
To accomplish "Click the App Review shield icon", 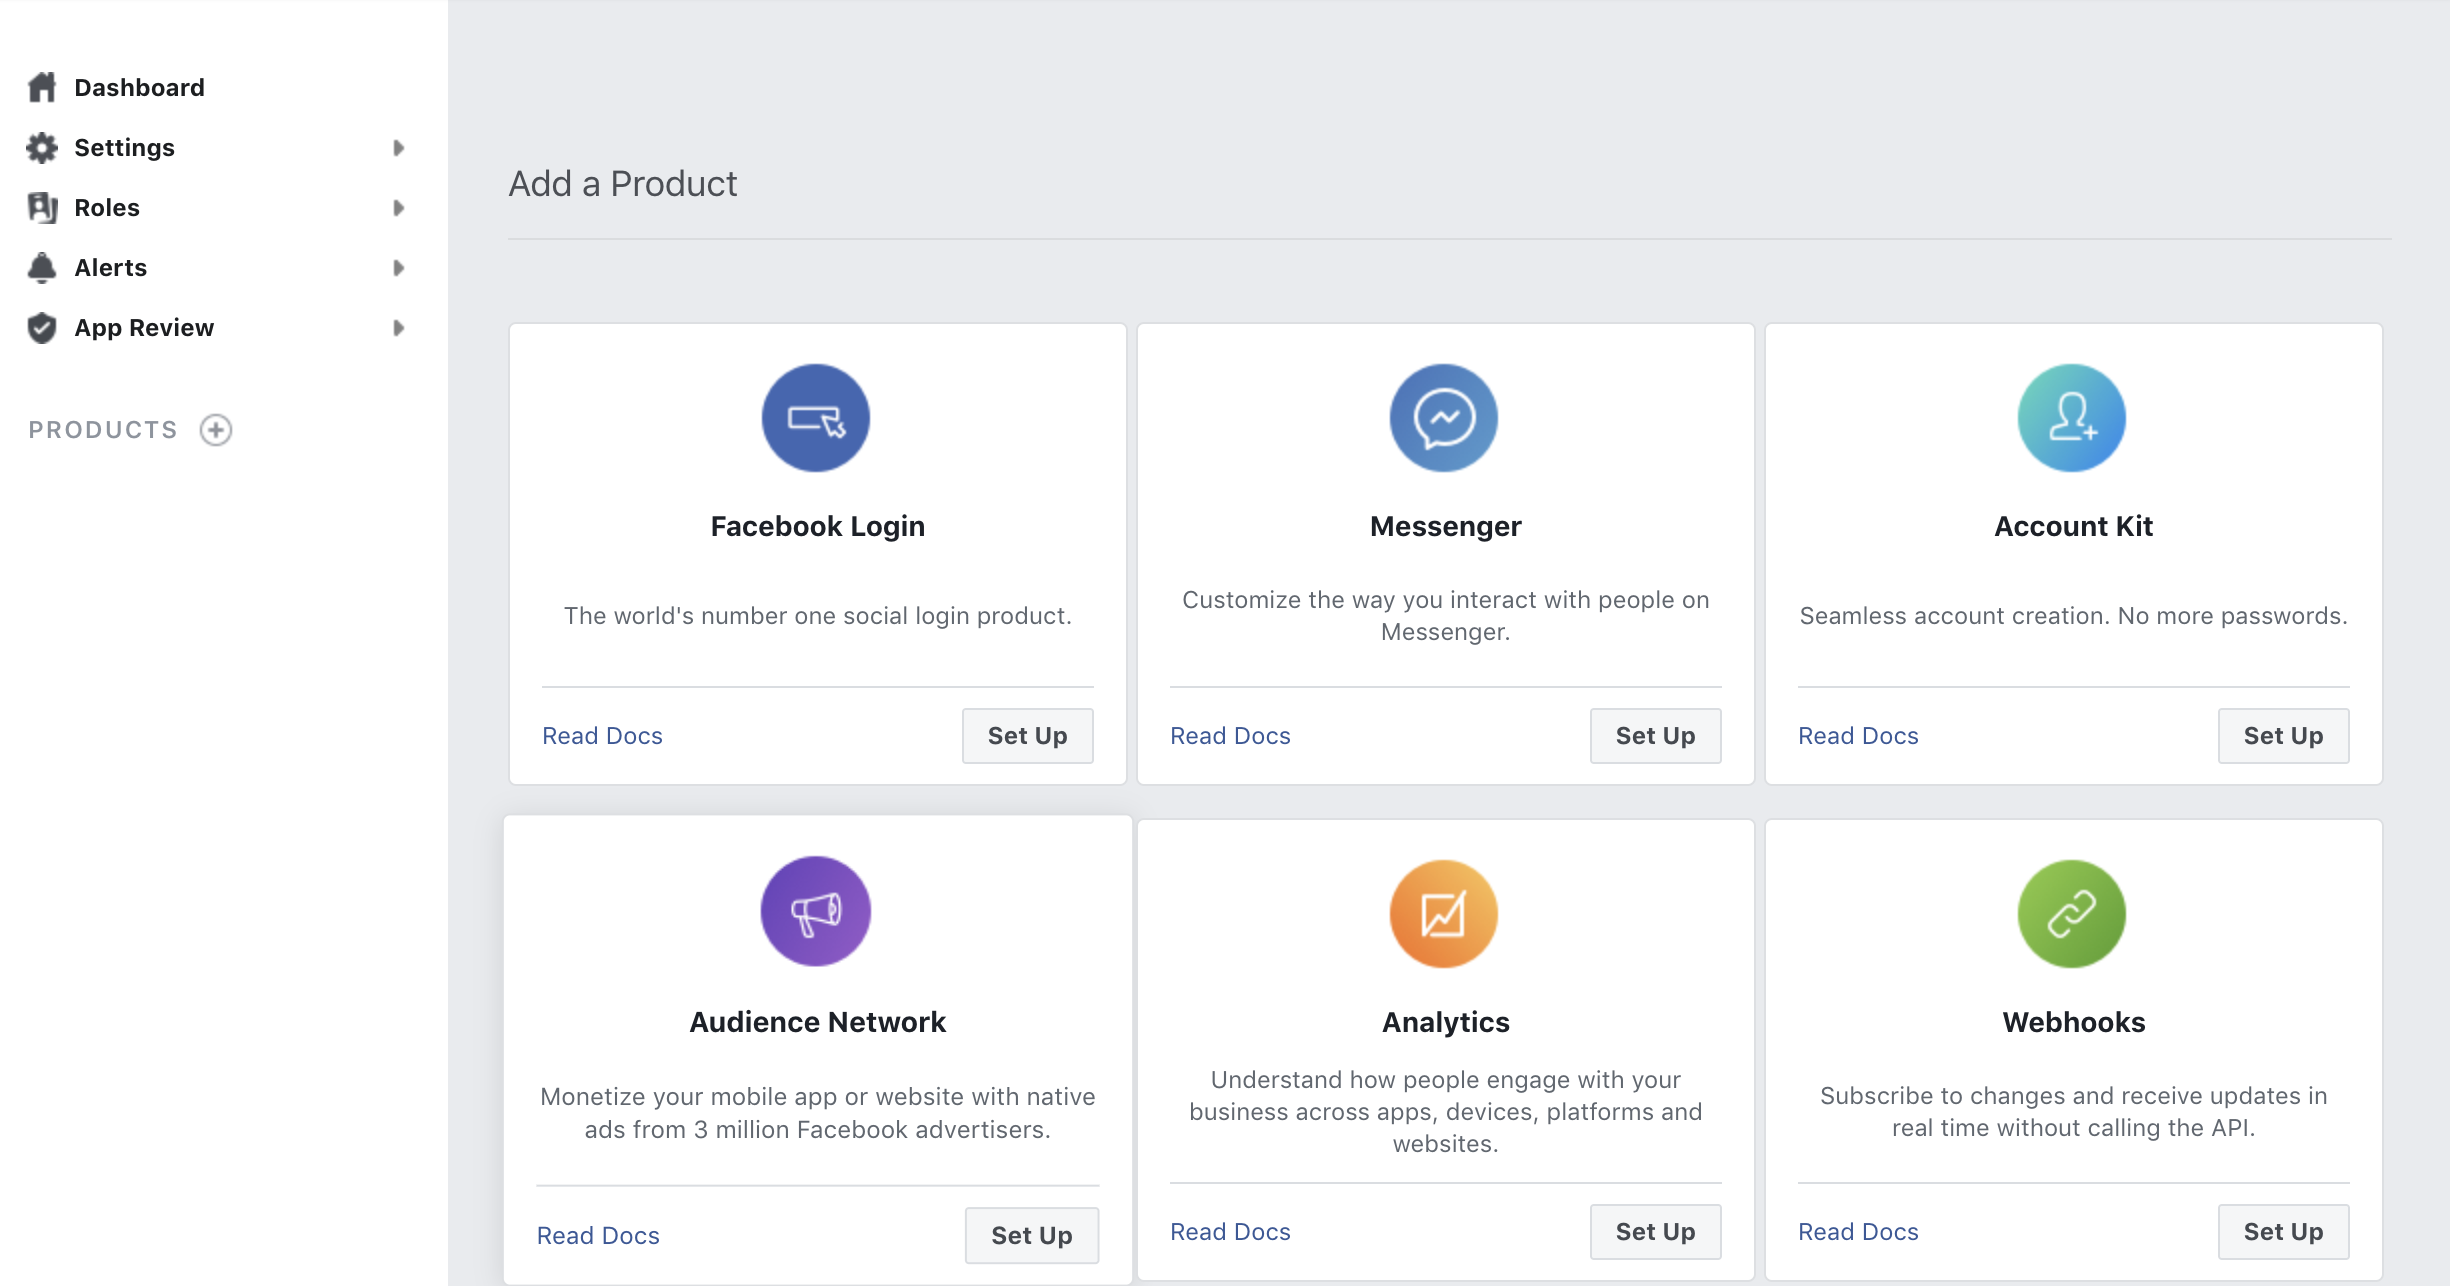I will click(x=42, y=327).
